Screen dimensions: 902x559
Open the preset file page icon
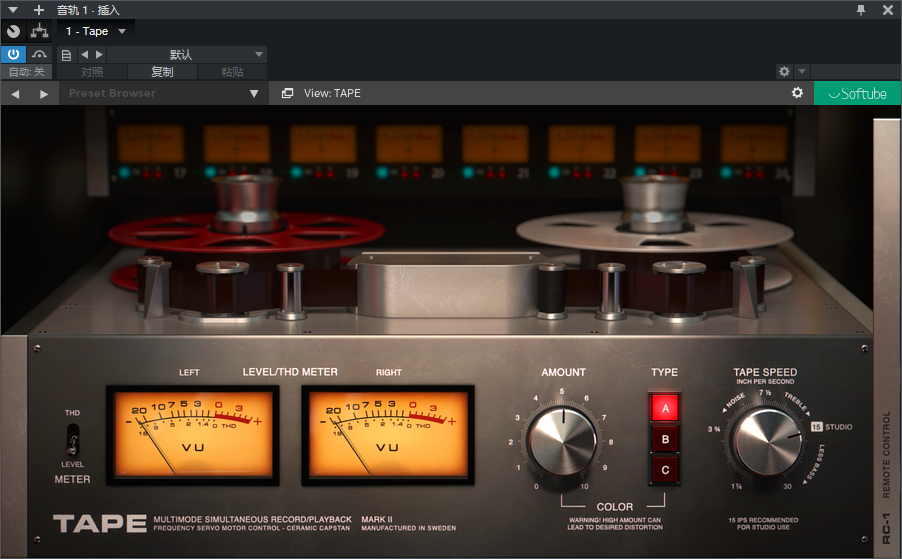pyautogui.click(x=66, y=54)
